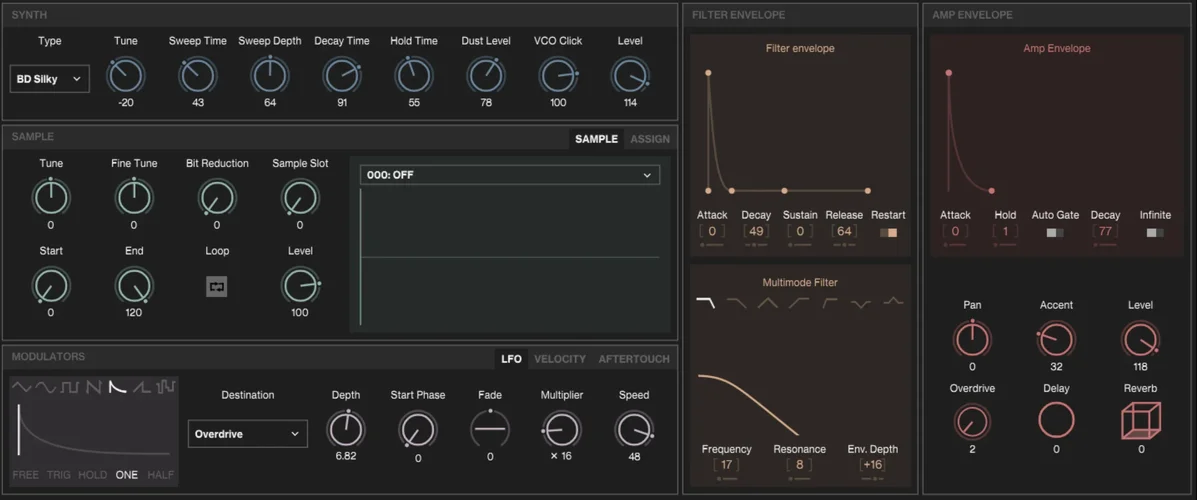1197x500 pixels.
Task: Select HALF LFO mode
Action: [x=161, y=475]
